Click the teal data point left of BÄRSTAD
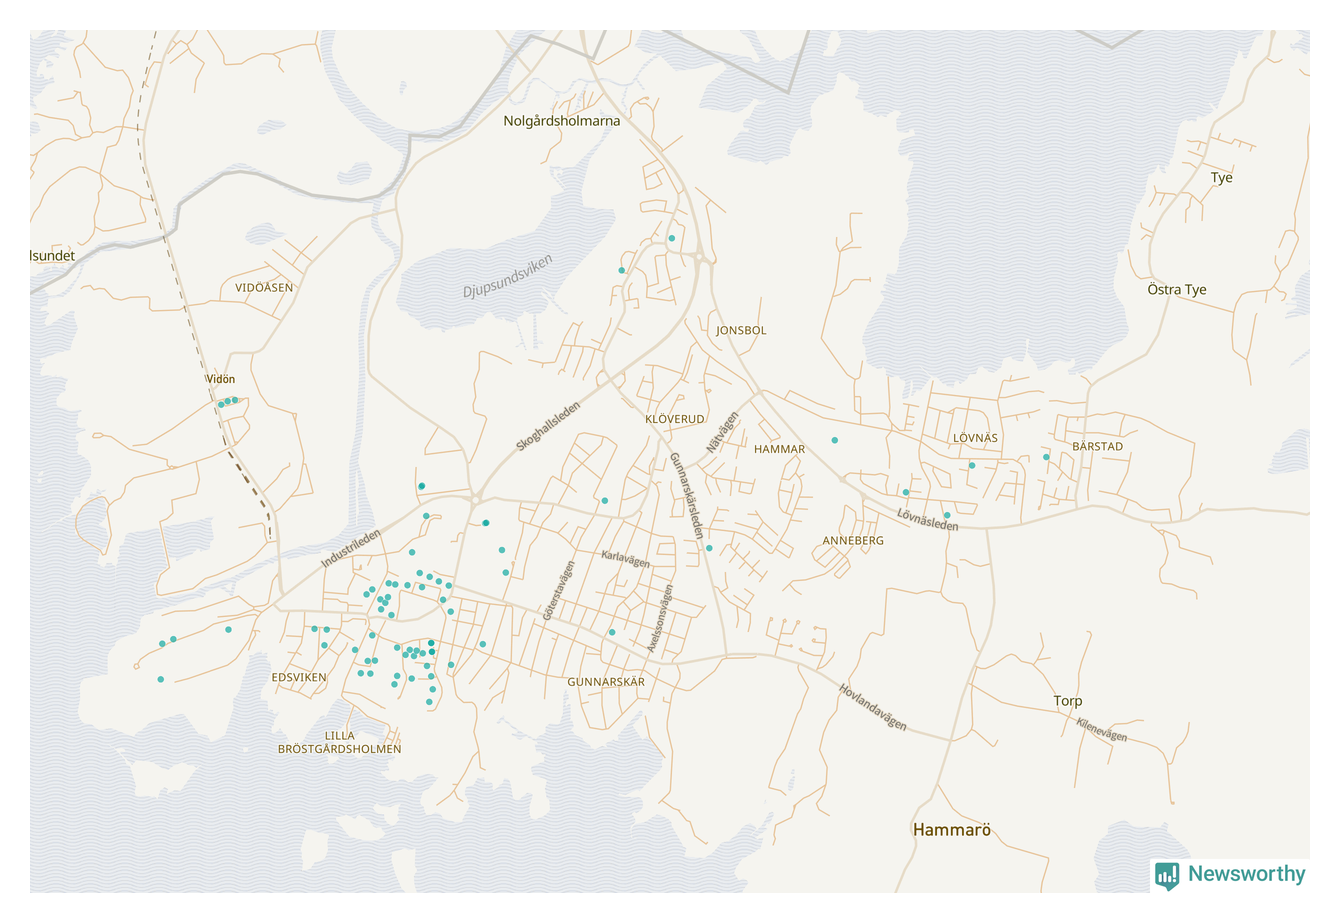 pos(1046,457)
